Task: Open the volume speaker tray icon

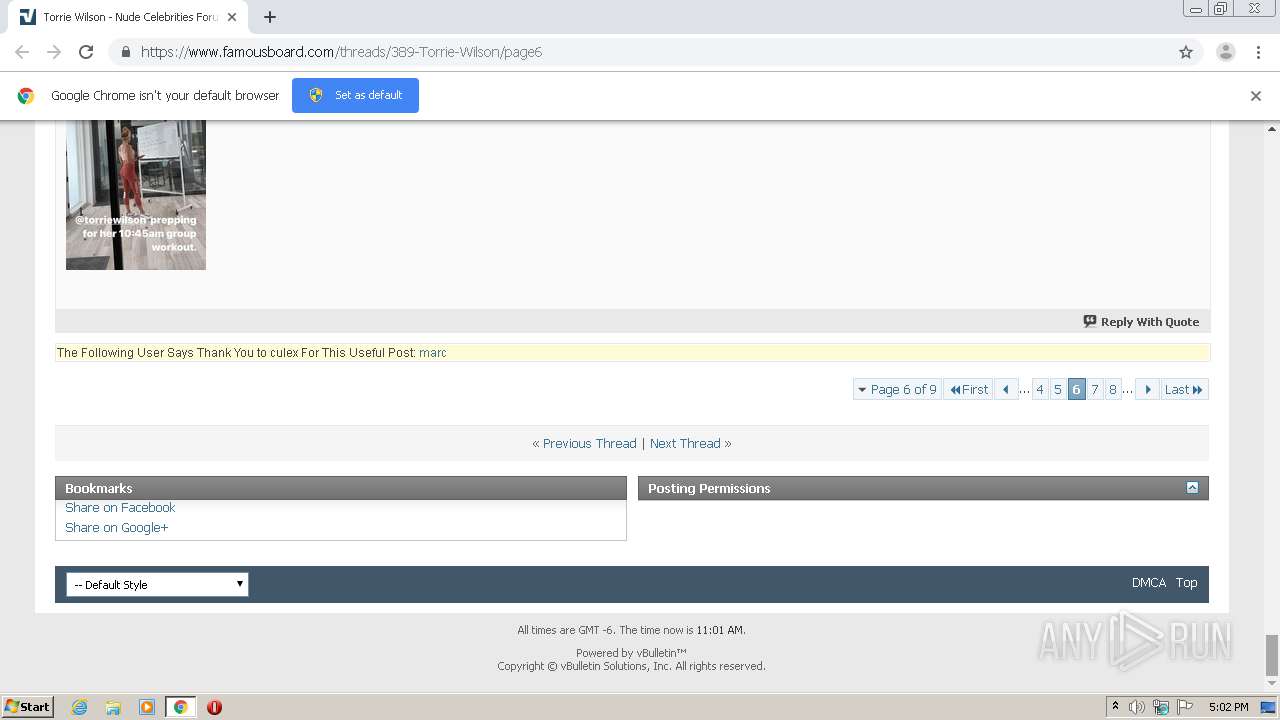Action: 1137,707
